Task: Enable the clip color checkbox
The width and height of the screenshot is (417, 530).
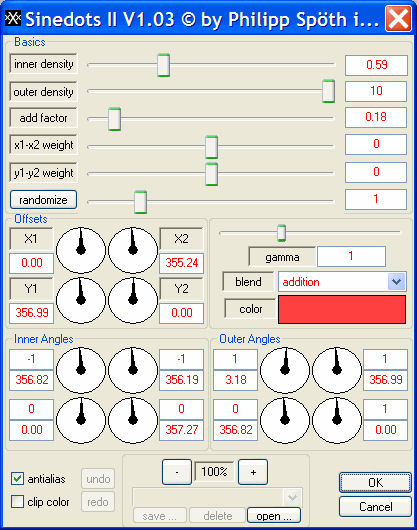Action: point(17,502)
